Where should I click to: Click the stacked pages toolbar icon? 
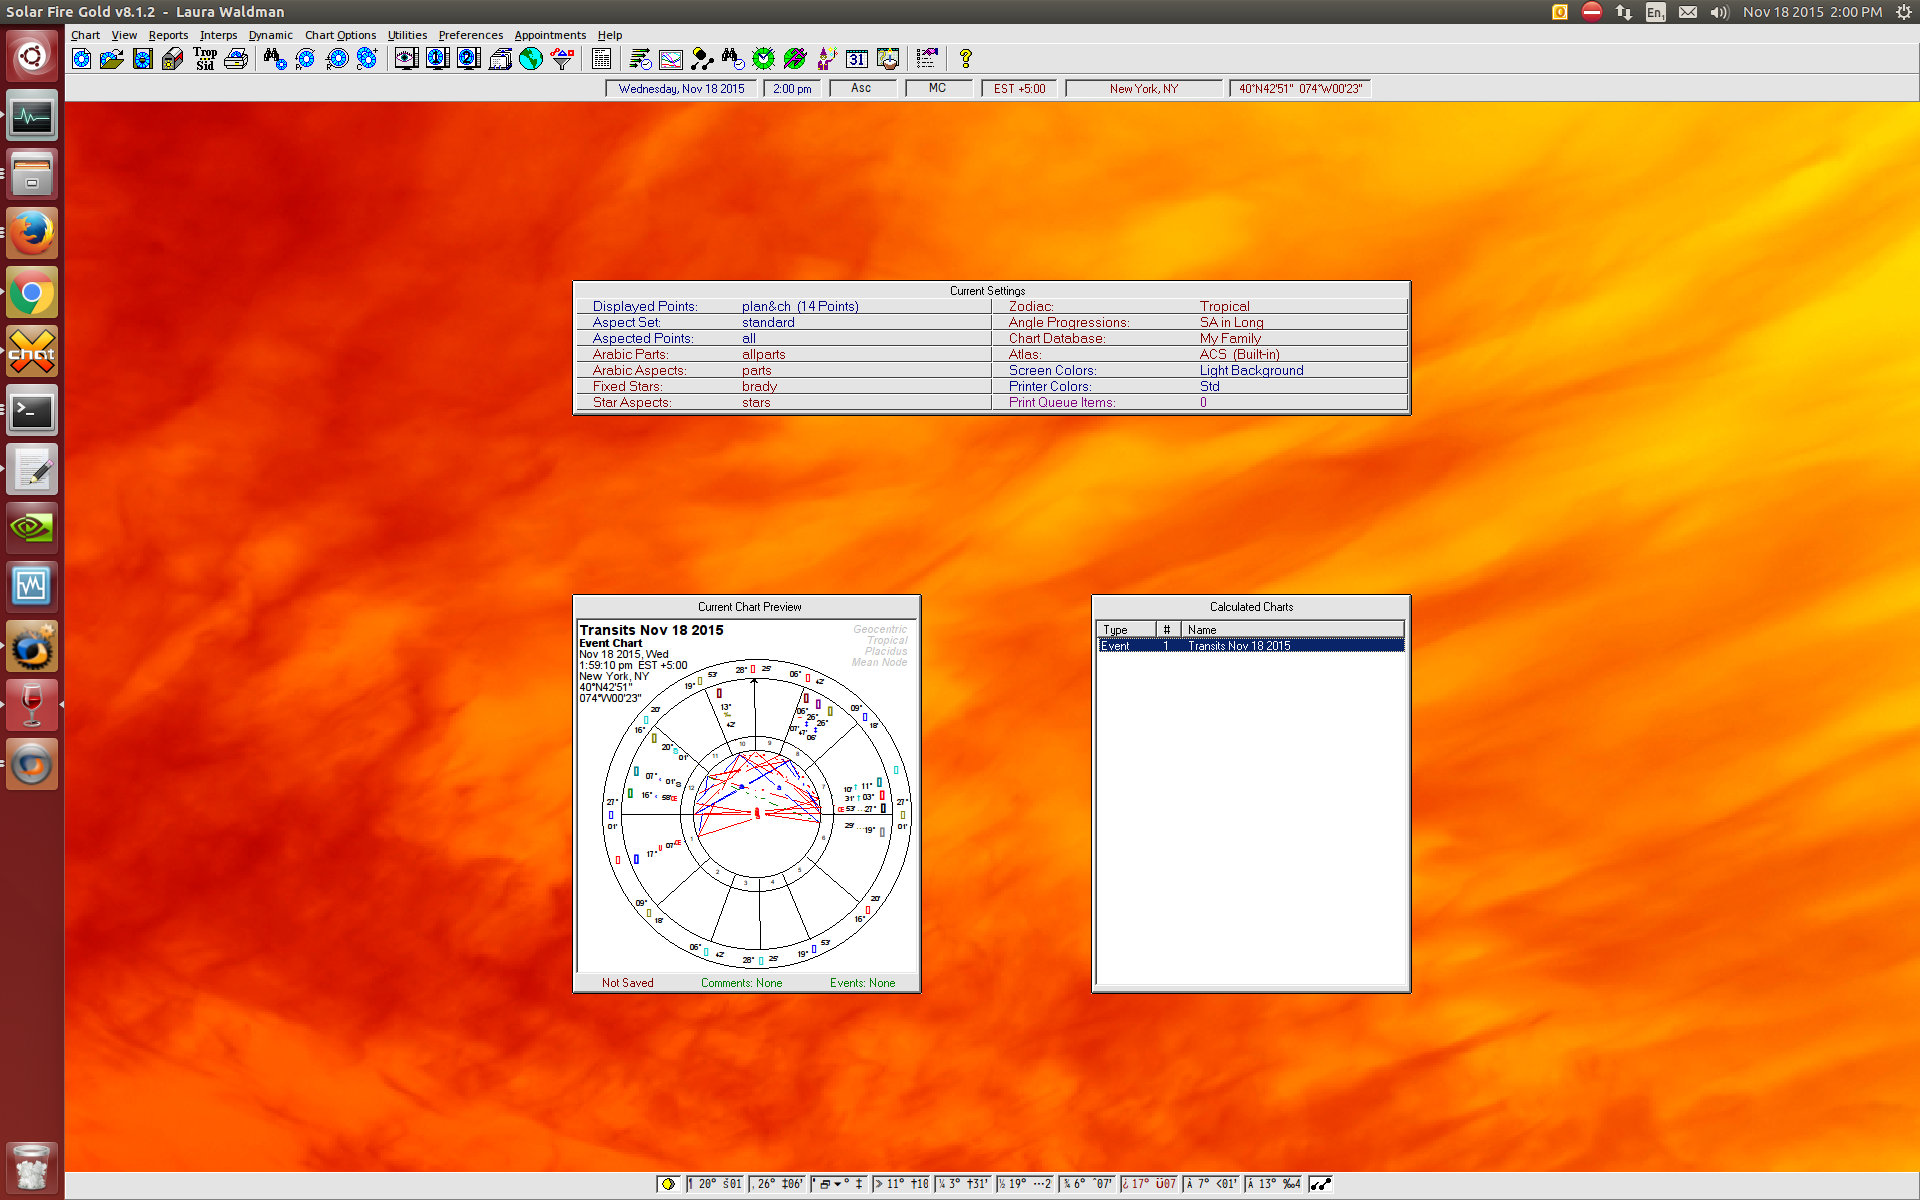tap(500, 59)
